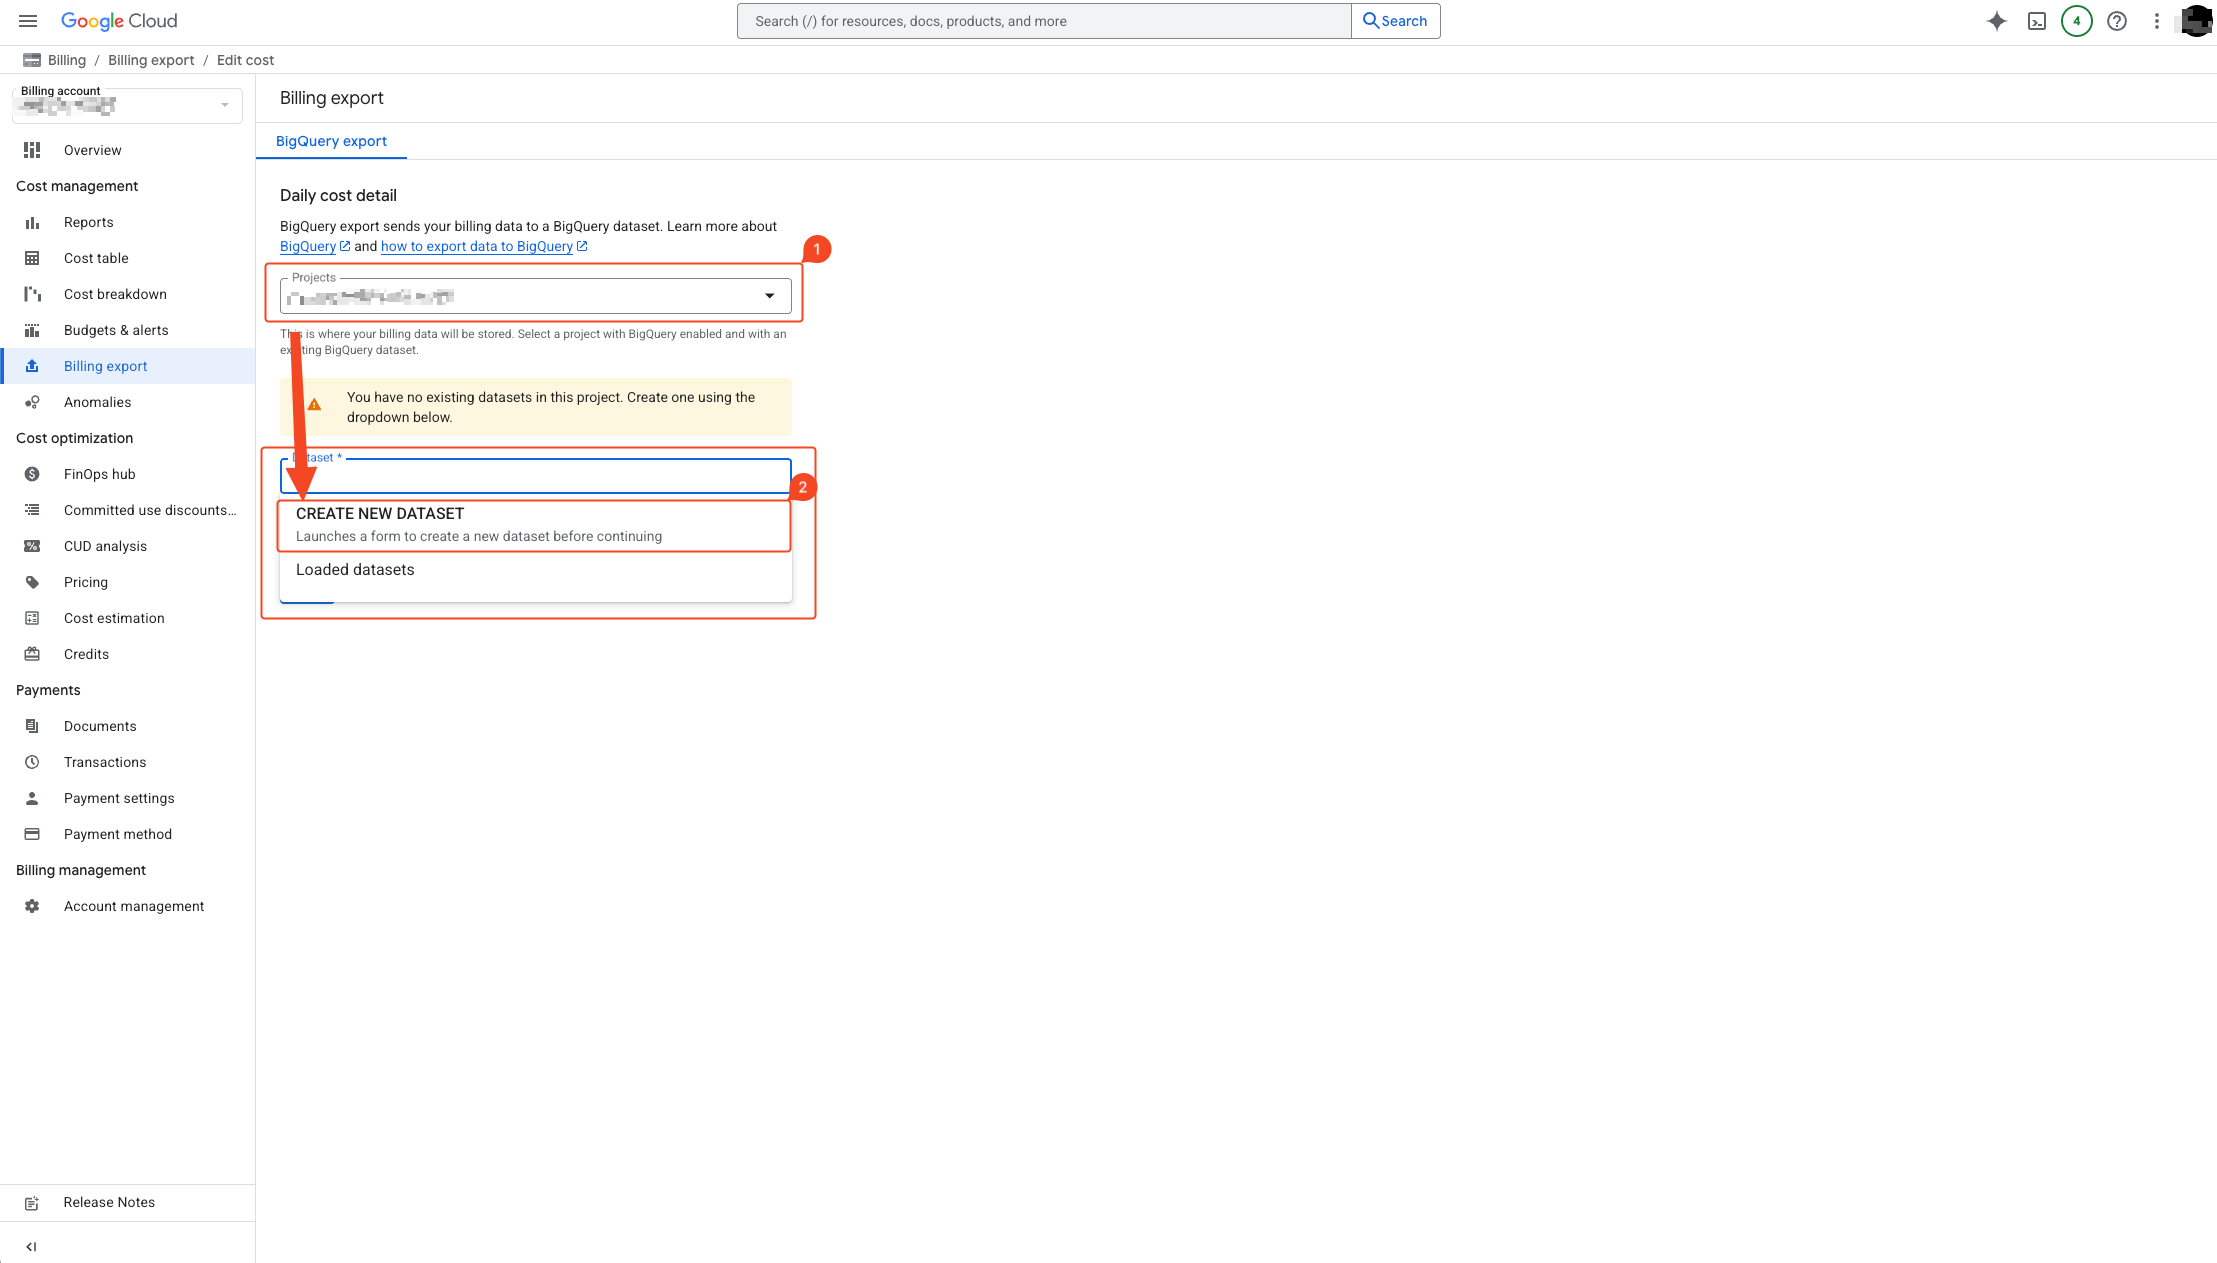Expand the Billing account selector dropdown

click(x=127, y=104)
